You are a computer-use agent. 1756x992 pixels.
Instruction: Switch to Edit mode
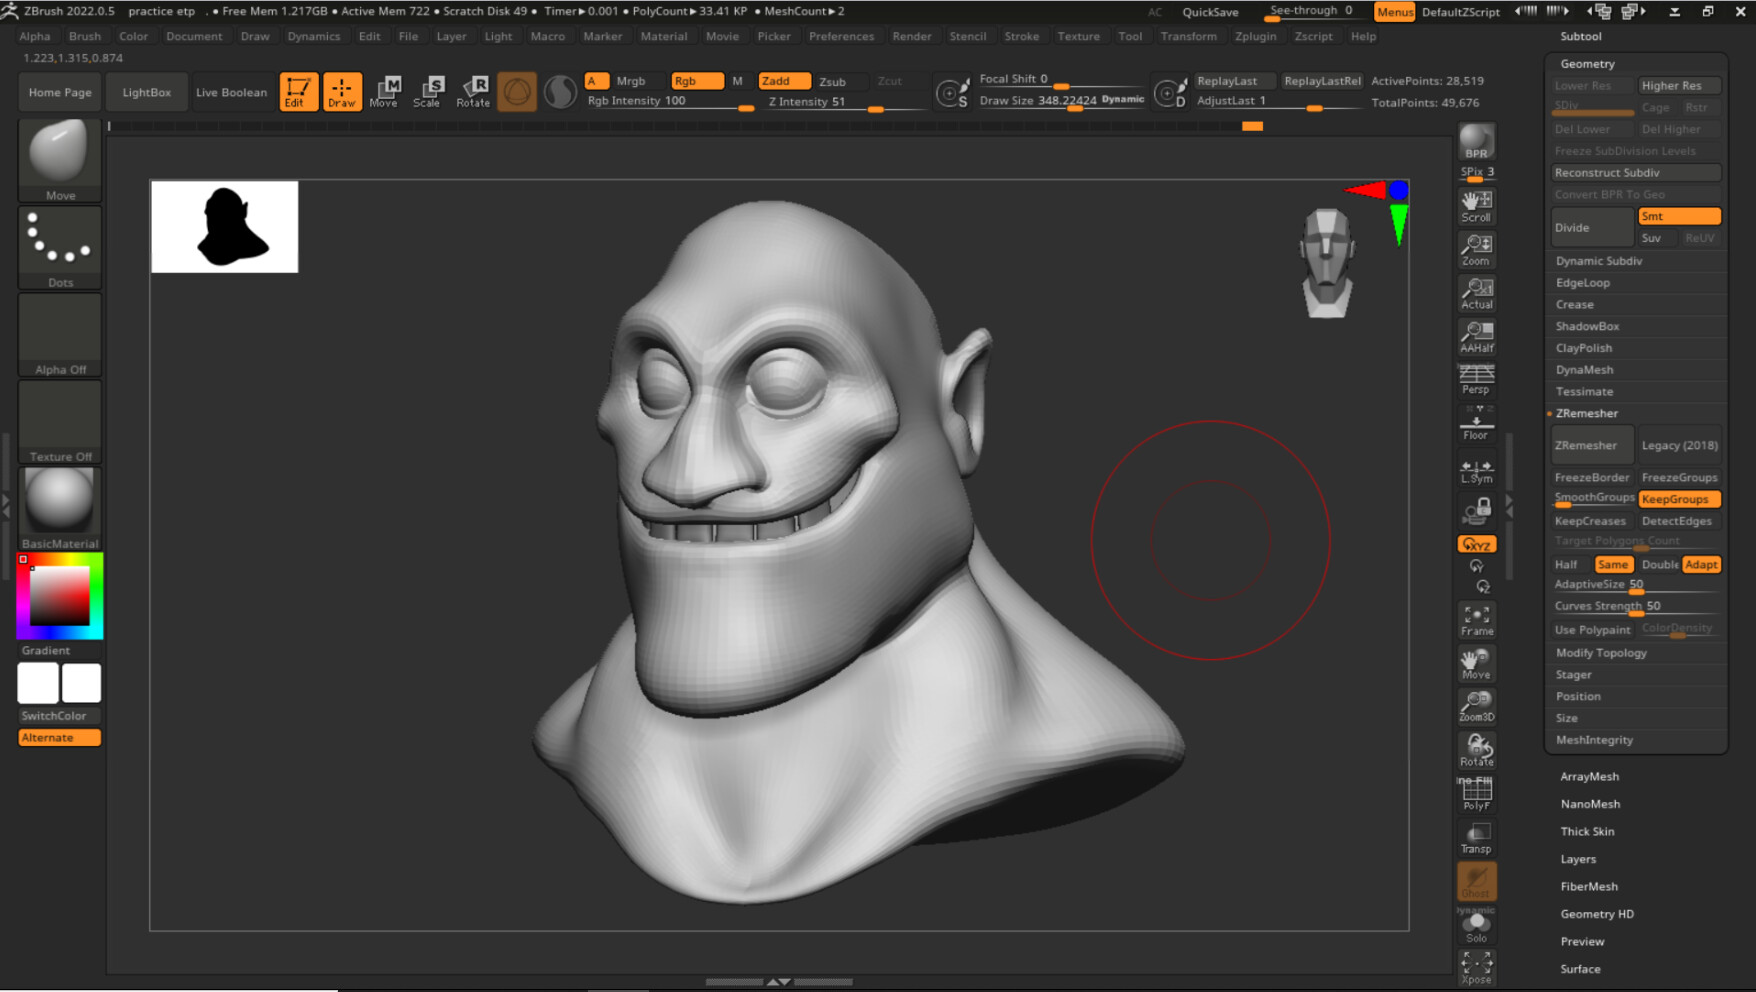pyautogui.click(x=297, y=91)
